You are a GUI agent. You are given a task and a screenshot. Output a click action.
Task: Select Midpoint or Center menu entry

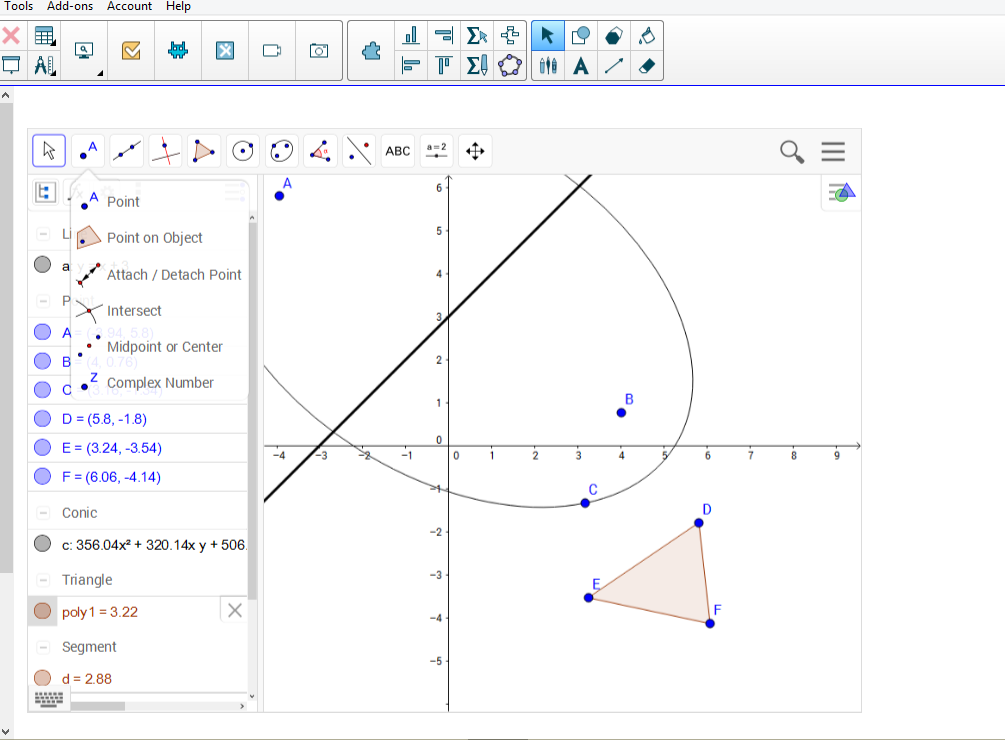[164, 347]
